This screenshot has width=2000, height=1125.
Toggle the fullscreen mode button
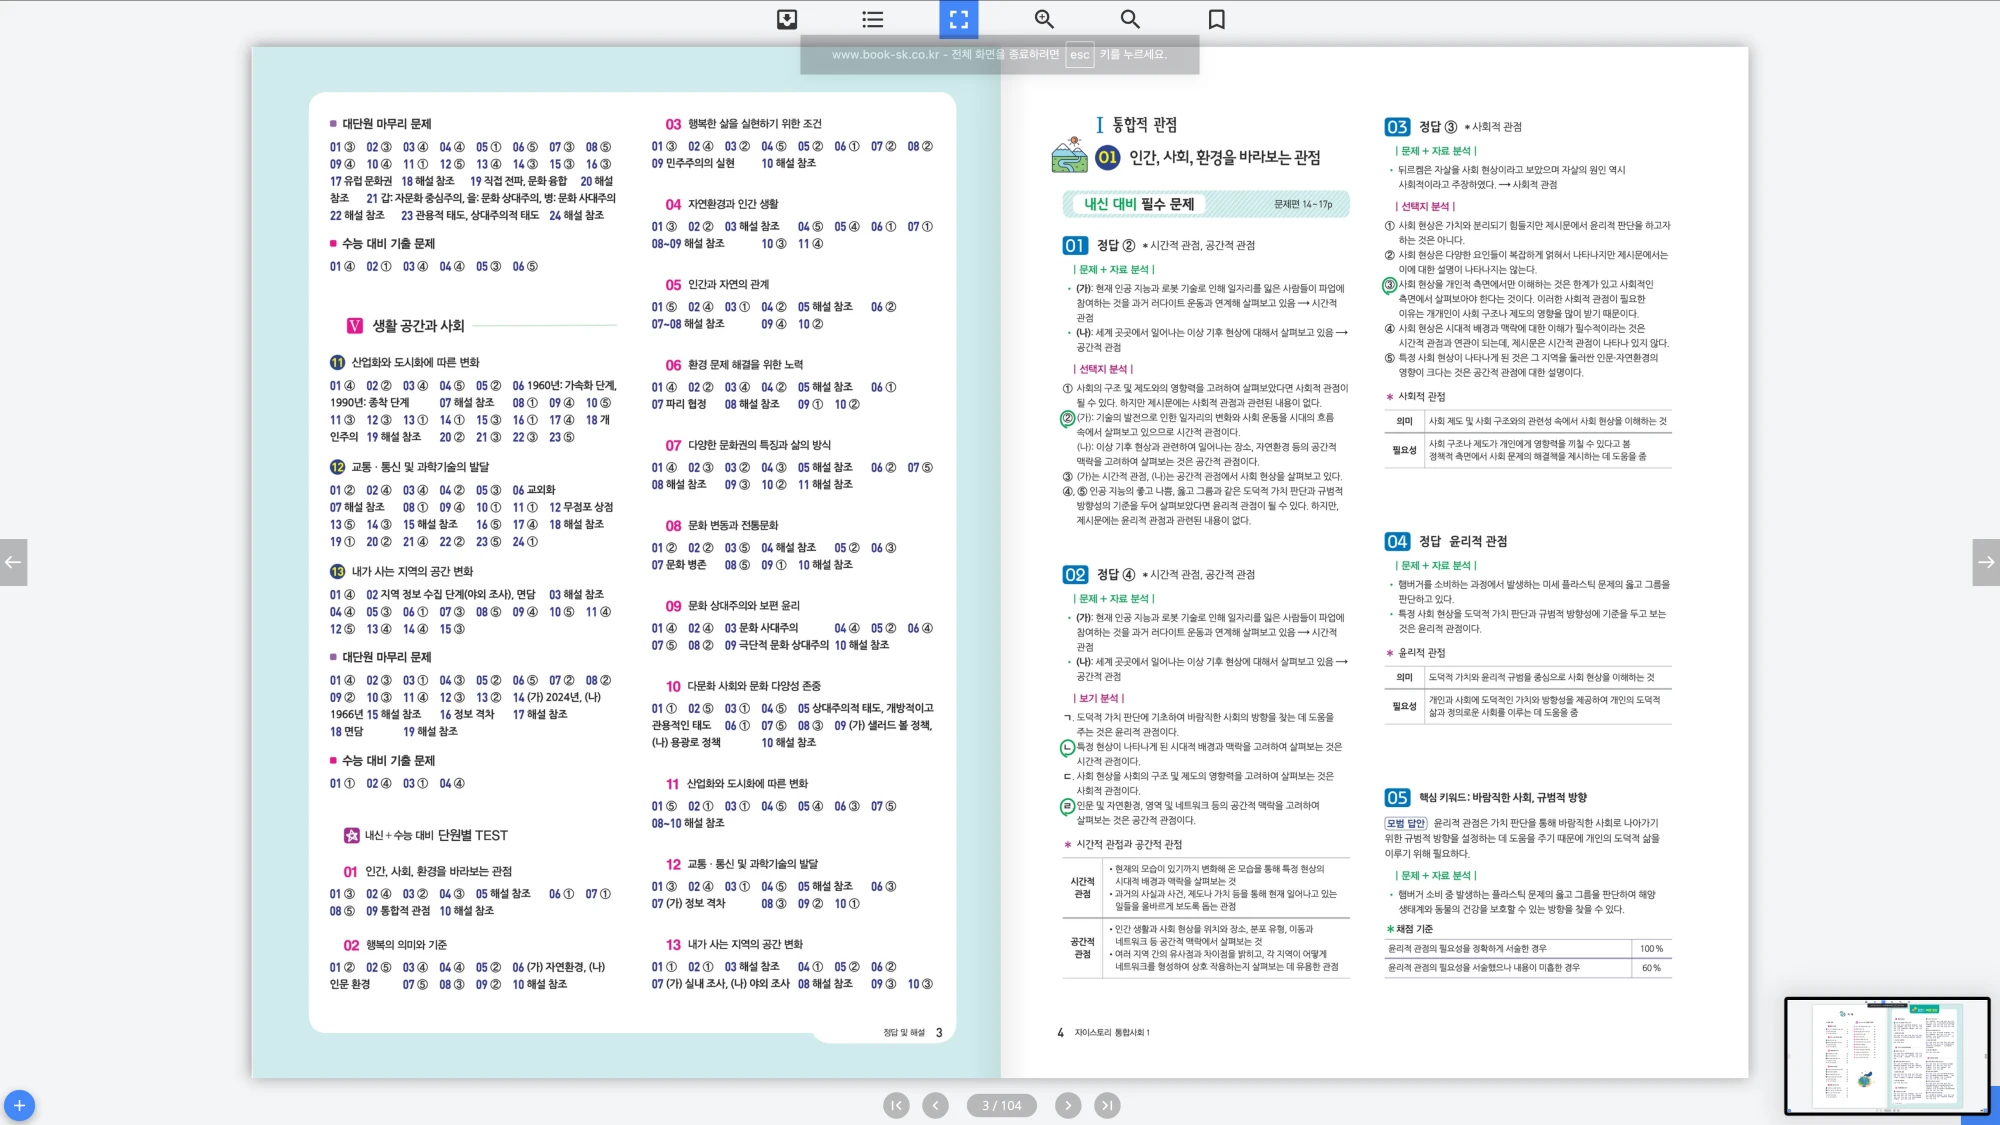click(x=958, y=19)
